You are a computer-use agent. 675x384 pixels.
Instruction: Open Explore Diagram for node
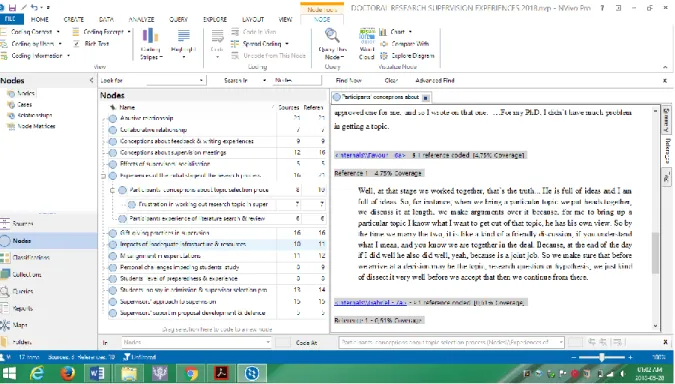[407, 56]
